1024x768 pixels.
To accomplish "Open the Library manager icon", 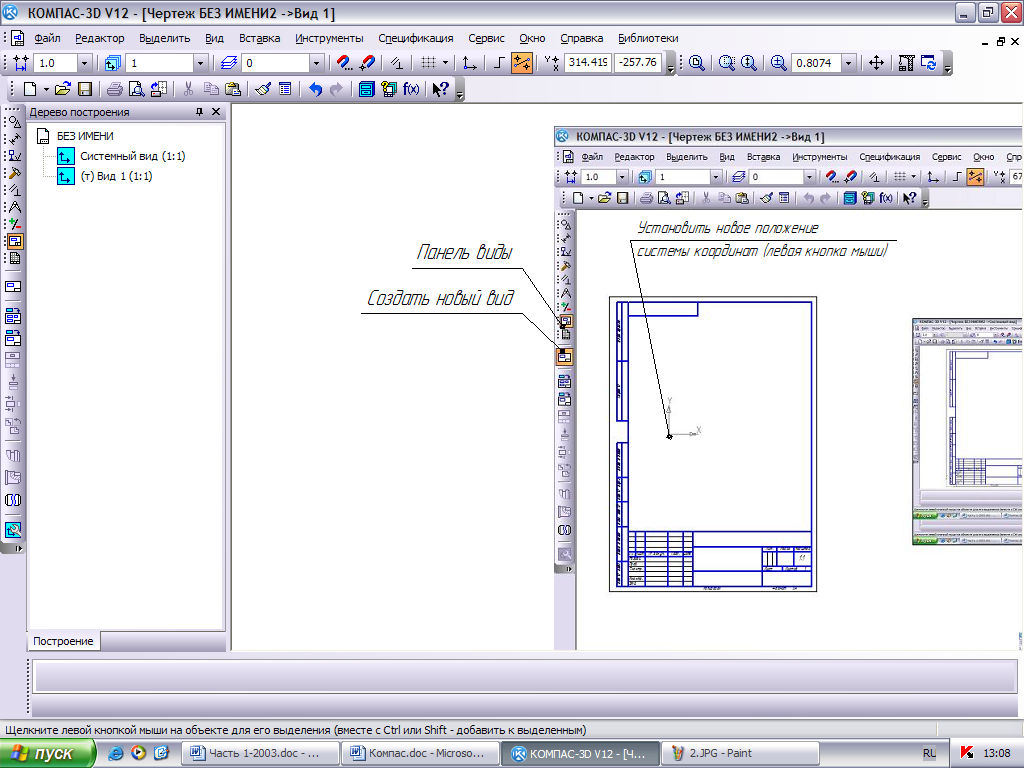I will [x=367, y=89].
